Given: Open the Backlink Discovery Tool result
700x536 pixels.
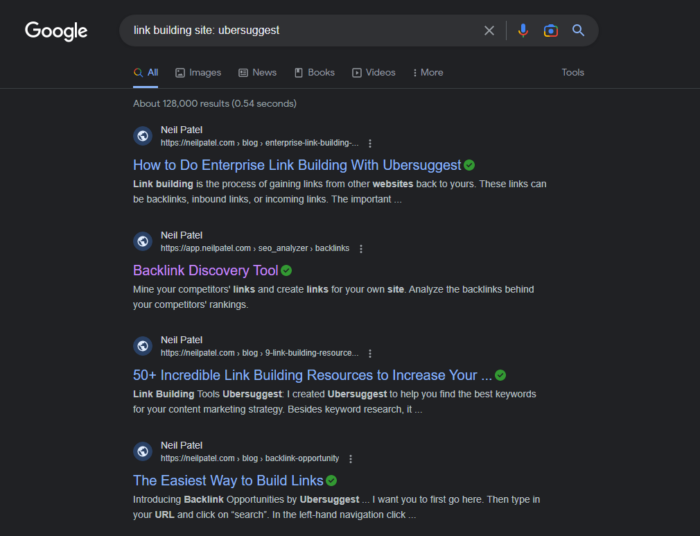Looking at the screenshot, I should [205, 270].
